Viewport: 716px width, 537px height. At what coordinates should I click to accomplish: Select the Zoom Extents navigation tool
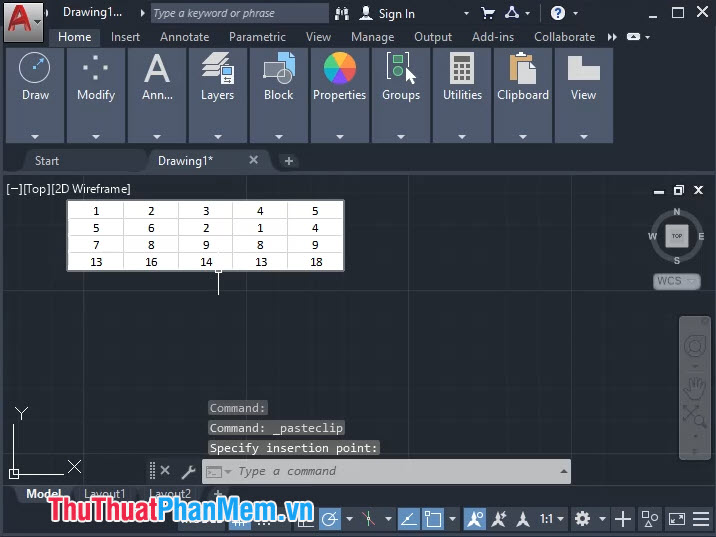(x=695, y=416)
